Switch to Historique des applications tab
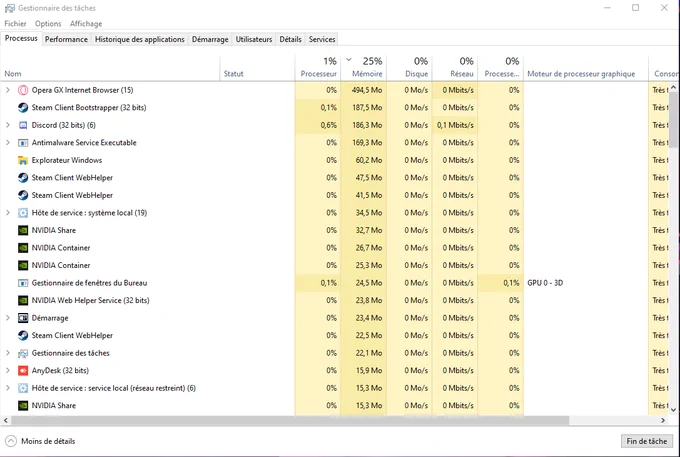This screenshot has height=457, width=680. (x=140, y=39)
